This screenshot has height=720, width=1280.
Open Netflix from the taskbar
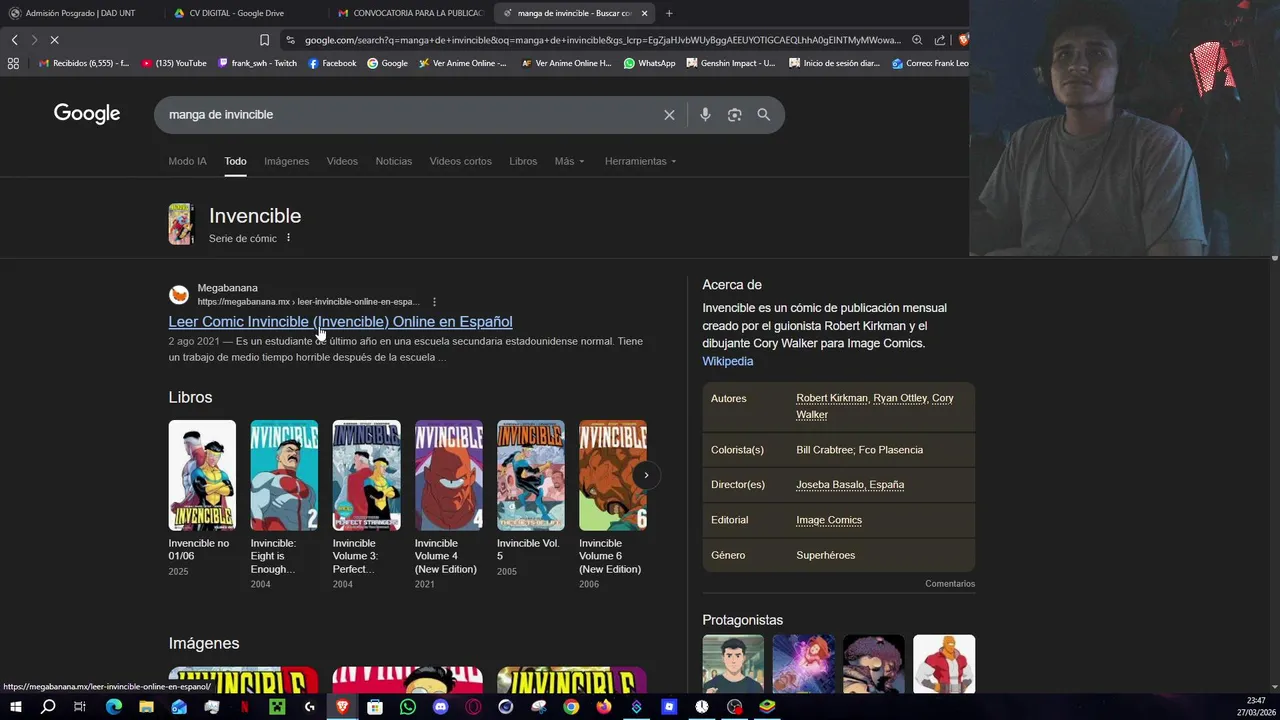point(244,707)
